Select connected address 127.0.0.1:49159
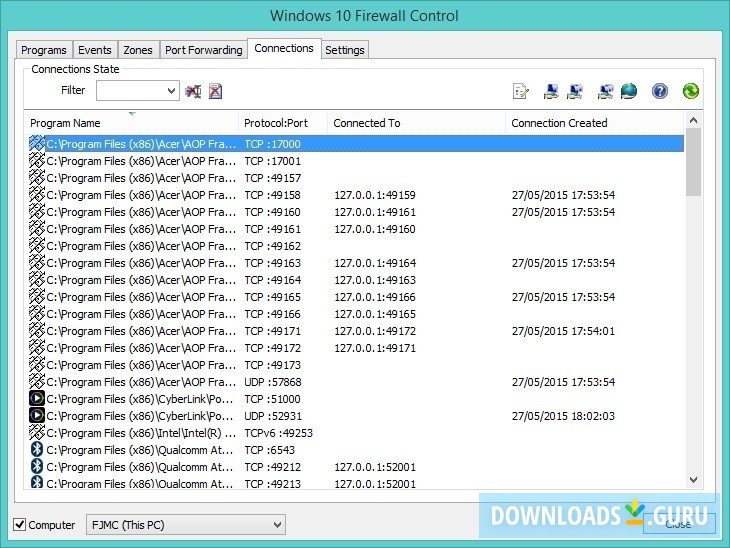730x548 pixels. tap(375, 195)
